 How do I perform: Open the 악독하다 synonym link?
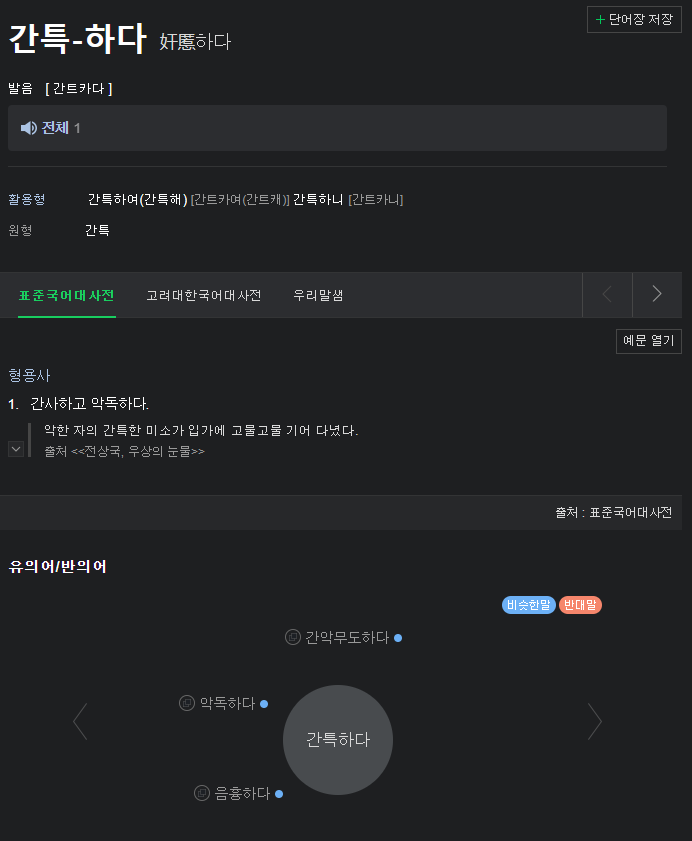coord(227,703)
